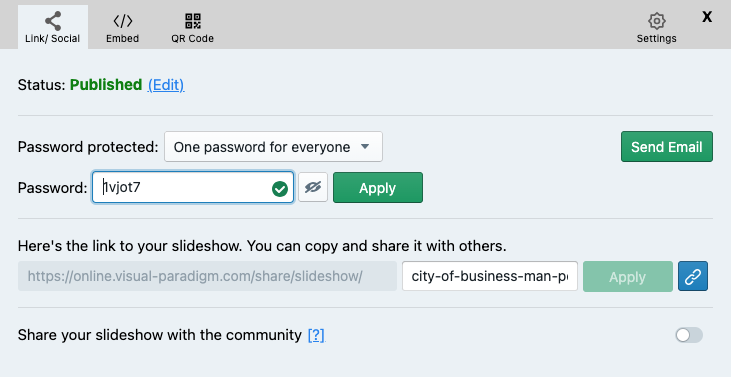Open Settings via the gear icon
731x377 pixels.
pos(656,21)
